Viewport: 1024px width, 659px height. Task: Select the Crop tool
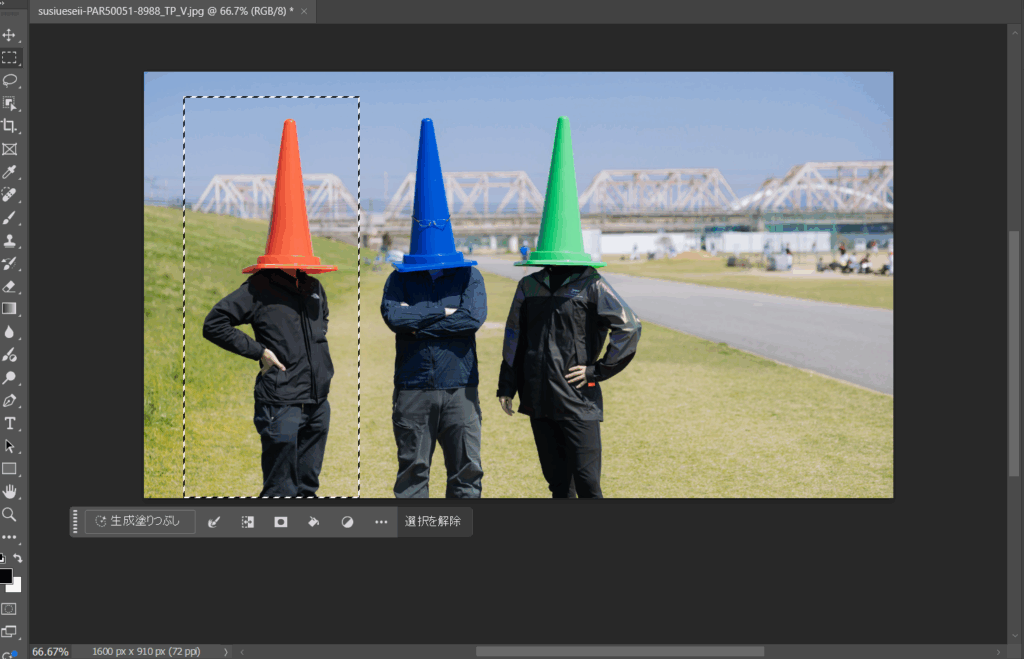pyautogui.click(x=9, y=126)
